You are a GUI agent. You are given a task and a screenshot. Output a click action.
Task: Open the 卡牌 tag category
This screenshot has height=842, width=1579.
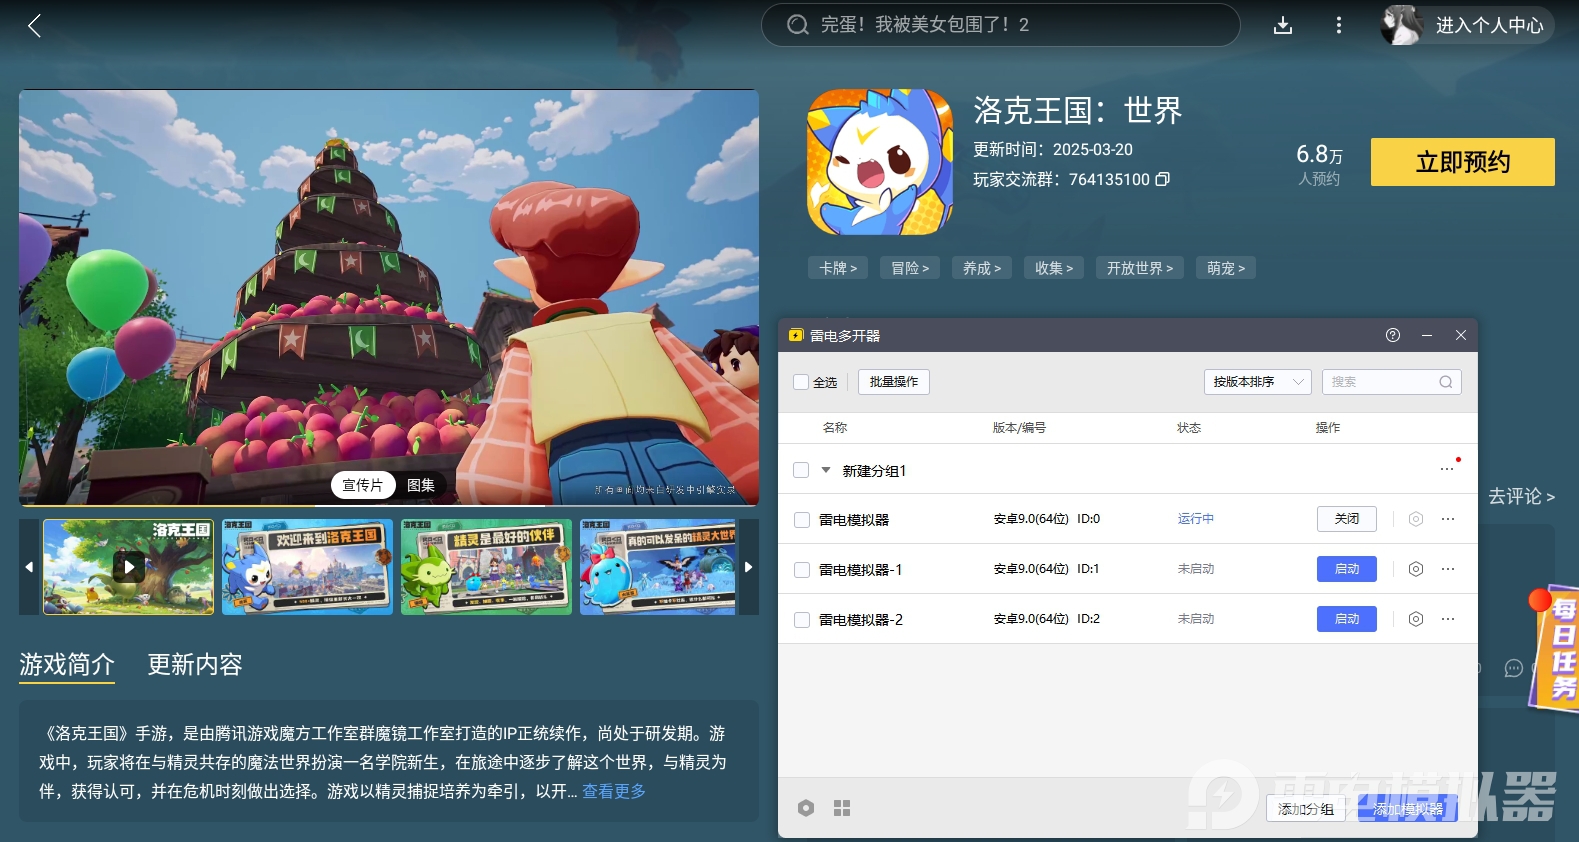(x=838, y=268)
